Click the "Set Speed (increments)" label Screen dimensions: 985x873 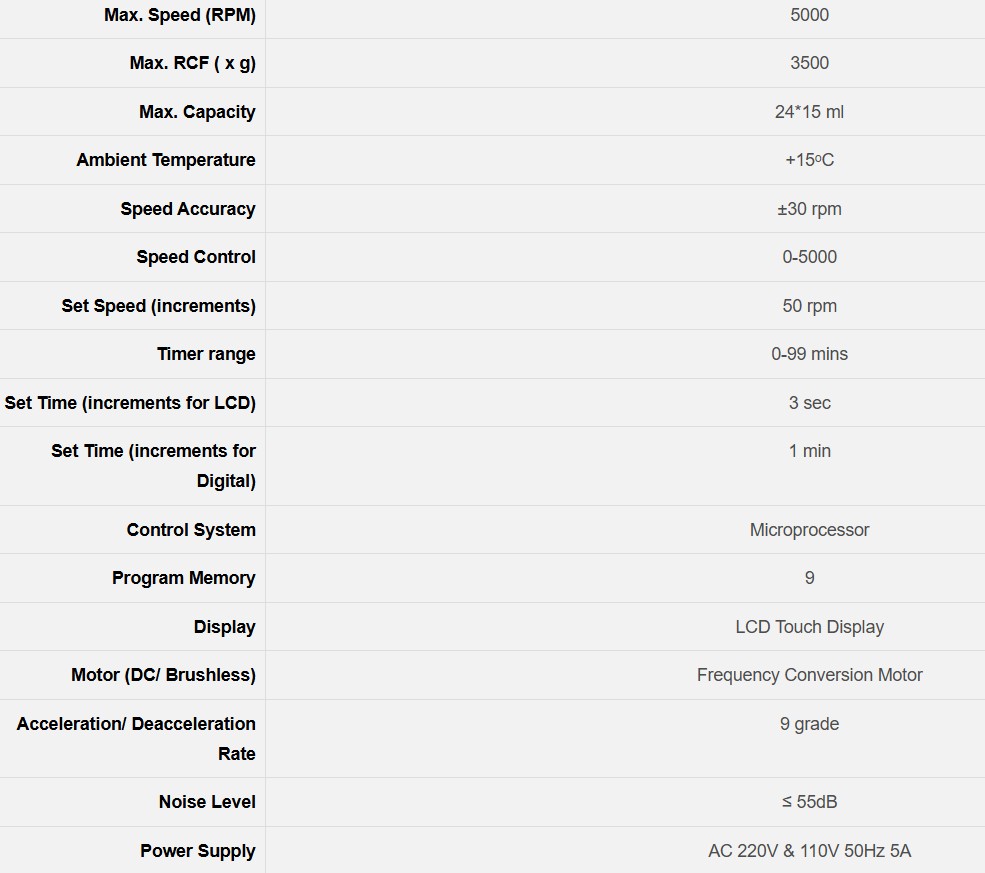coord(158,306)
